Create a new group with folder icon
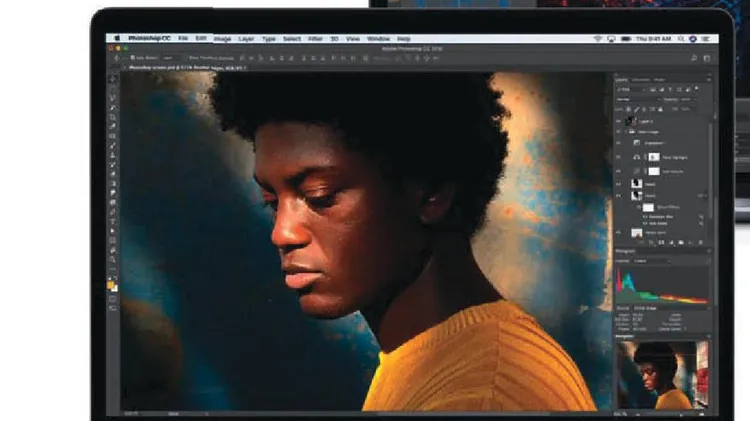This screenshot has height=421, width=750. pos(681,243)
